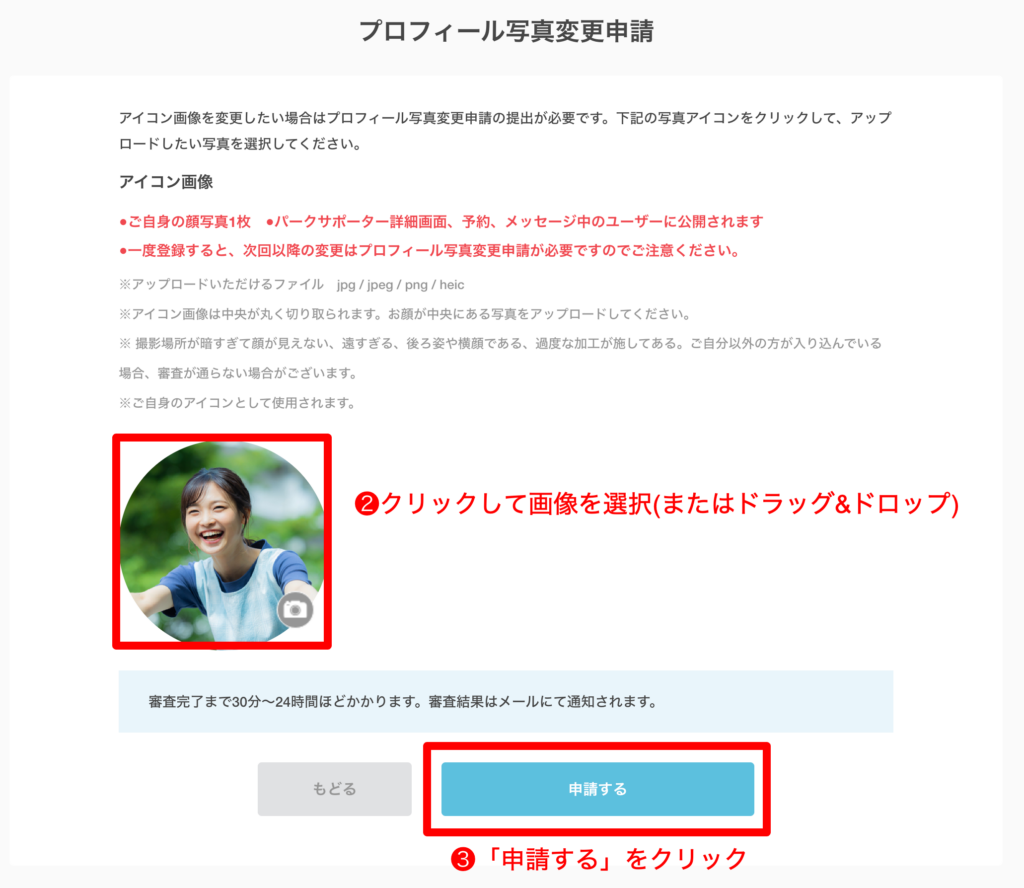Click the note ご自身のアイコンとして使用されます
Screen dimensions: 1024x888
pyautogui.click(x=237, y=403)
